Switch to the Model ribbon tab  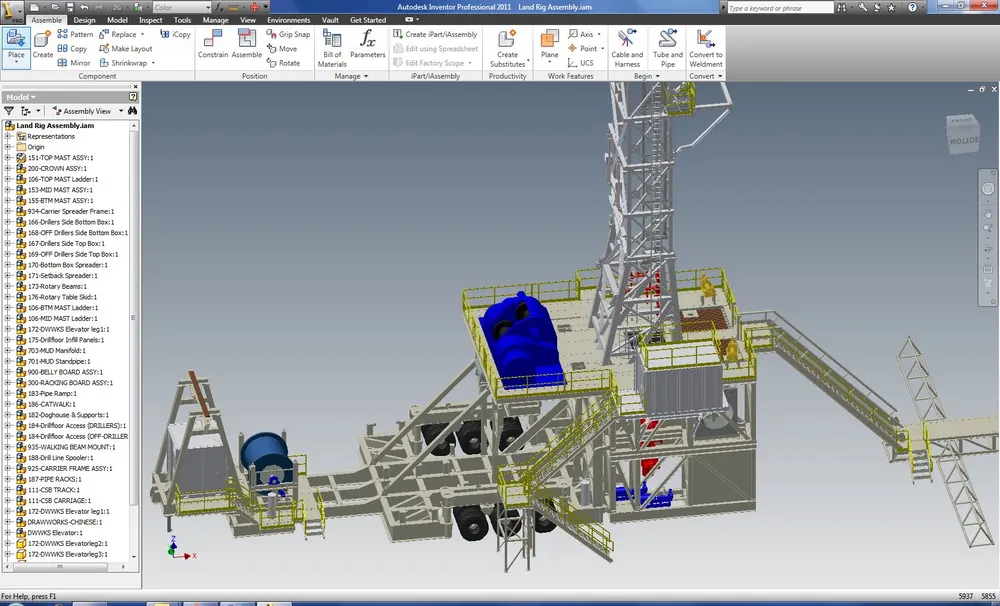(117, 20)
